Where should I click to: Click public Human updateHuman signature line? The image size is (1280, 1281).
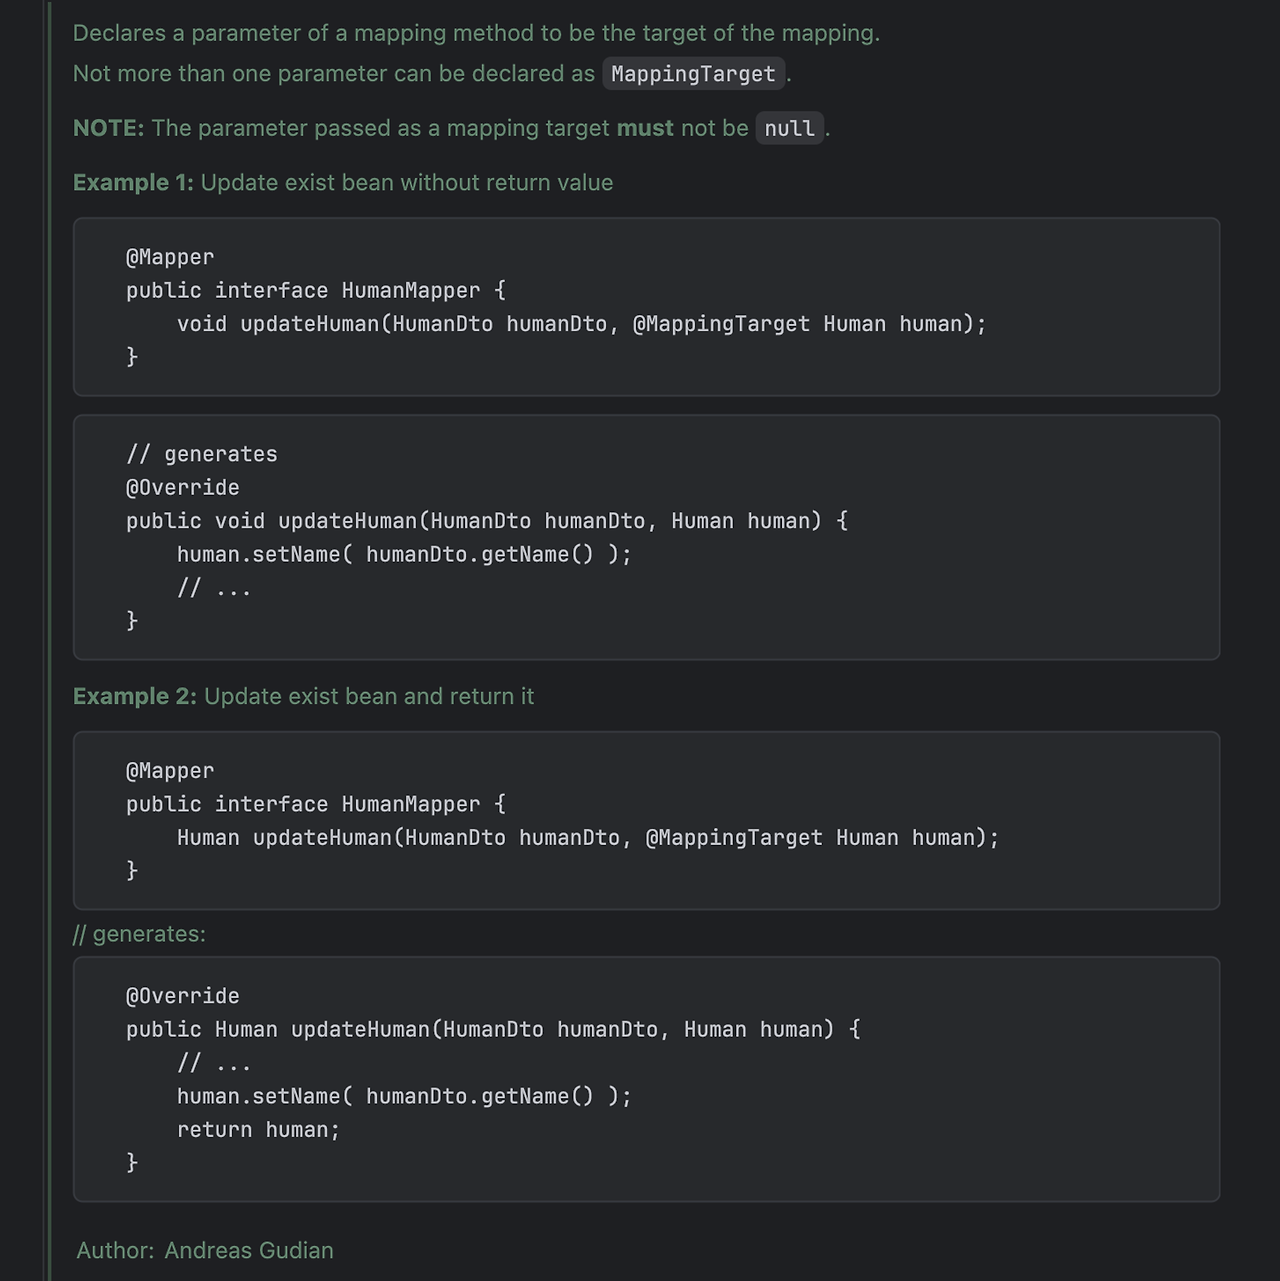493,1030
